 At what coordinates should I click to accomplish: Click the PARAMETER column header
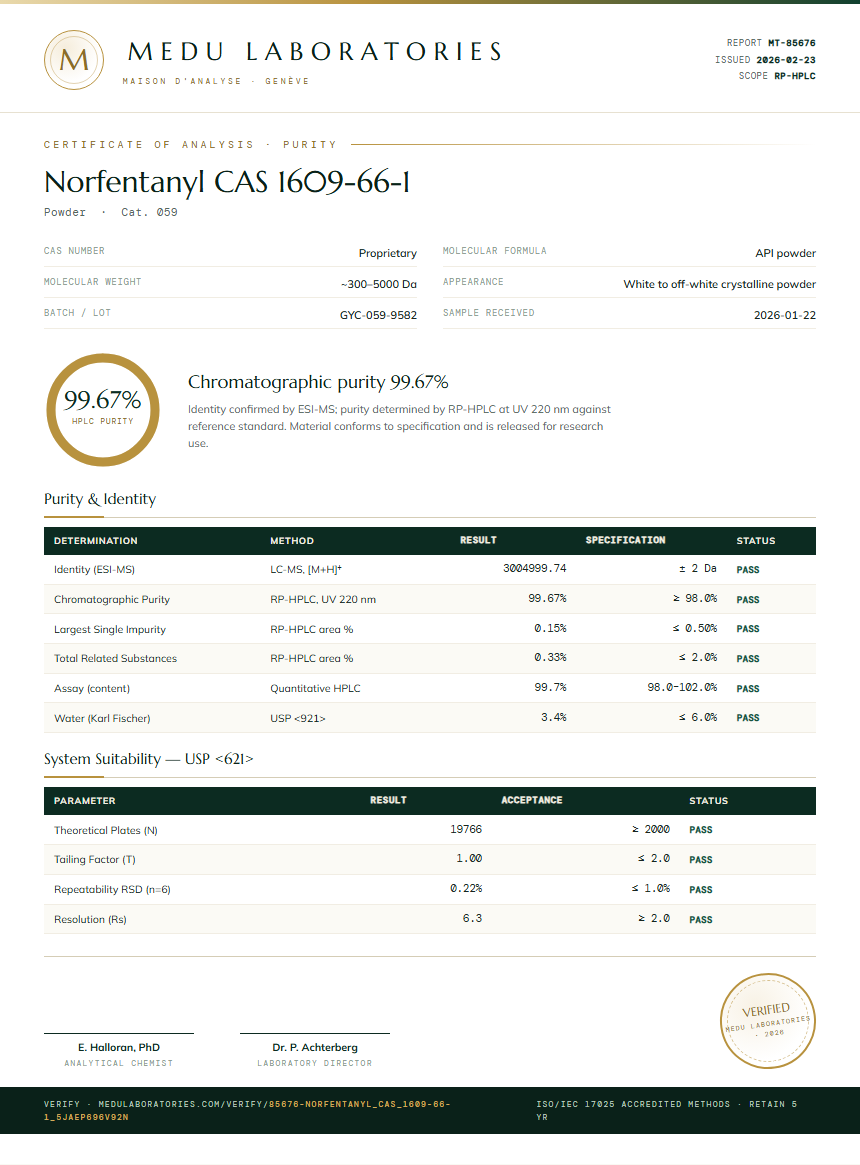pyautogui.click(x=85, y=801)
